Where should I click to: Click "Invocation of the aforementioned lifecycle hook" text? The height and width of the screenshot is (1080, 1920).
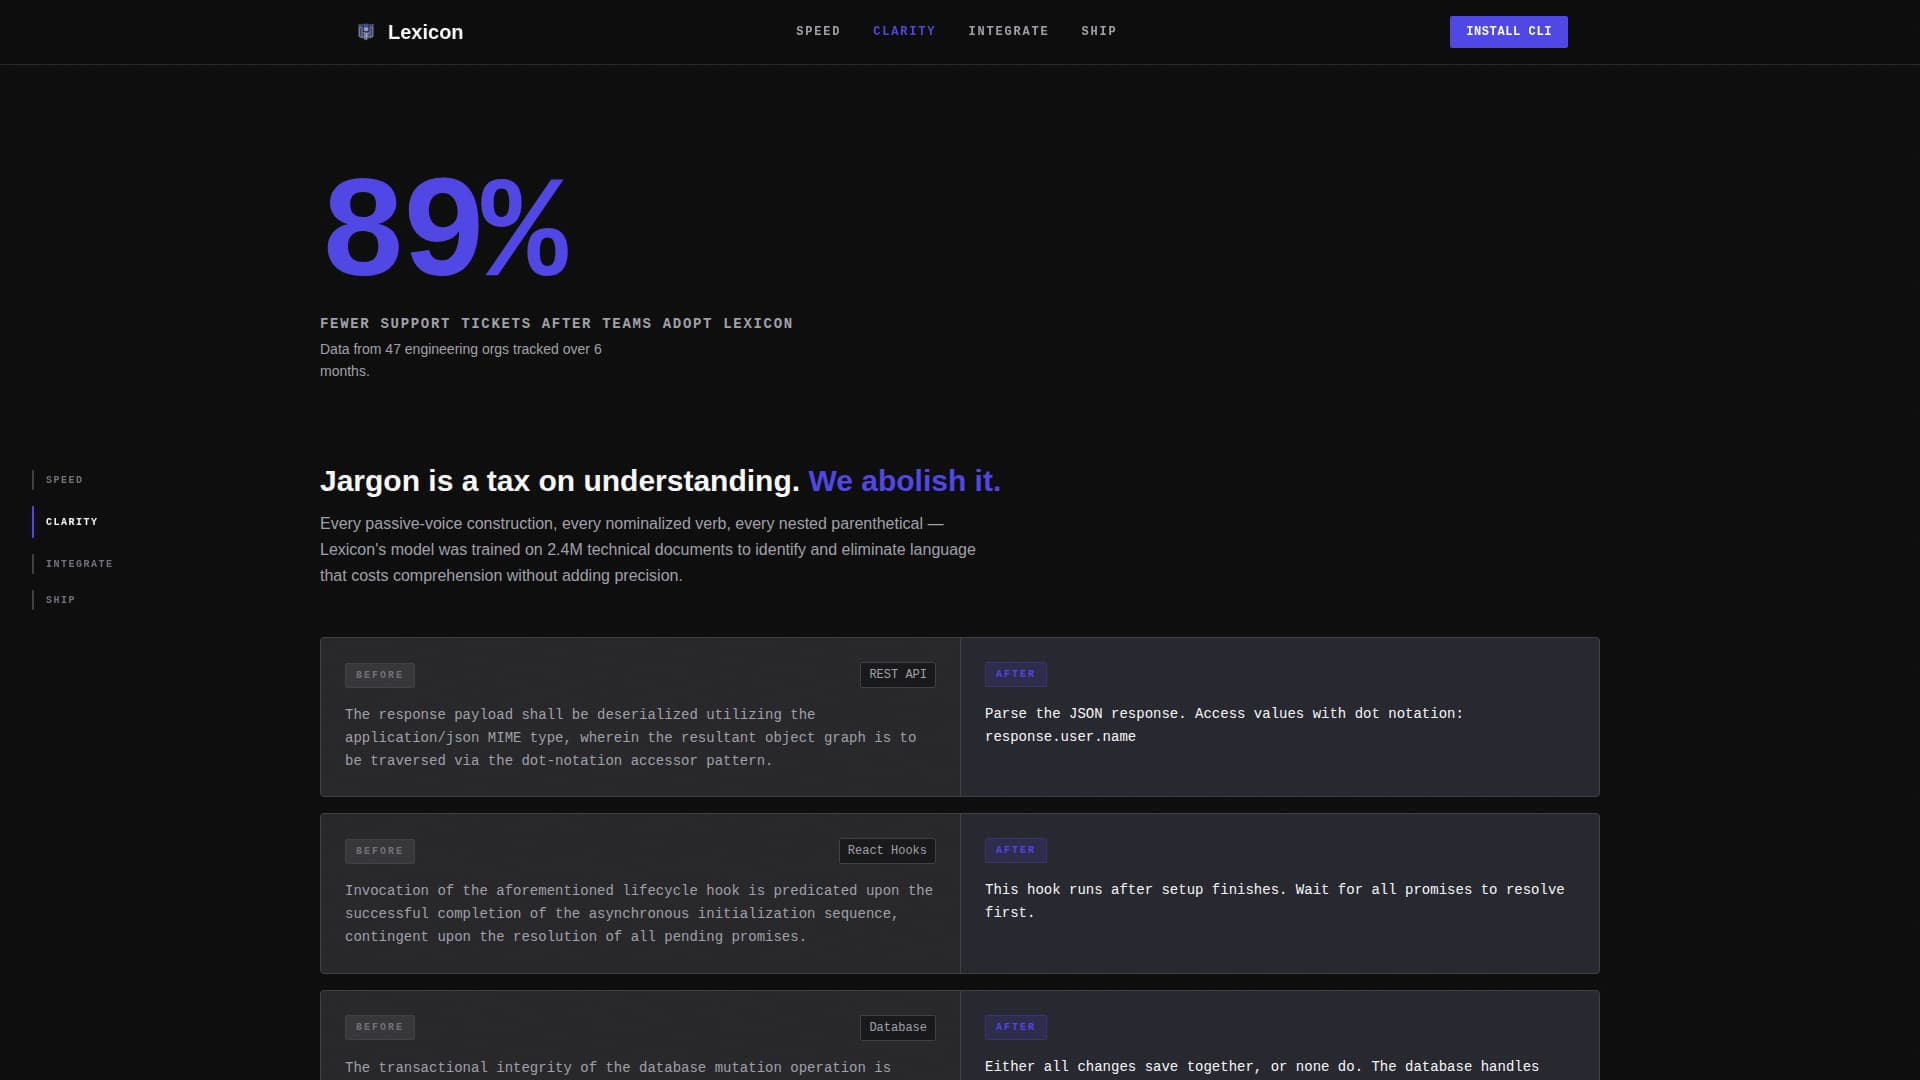(x=639, y=914)
